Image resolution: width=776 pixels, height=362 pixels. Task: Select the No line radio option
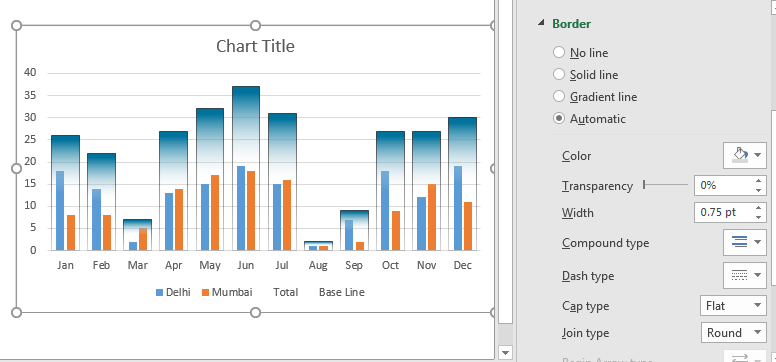[x=559, y=52]
